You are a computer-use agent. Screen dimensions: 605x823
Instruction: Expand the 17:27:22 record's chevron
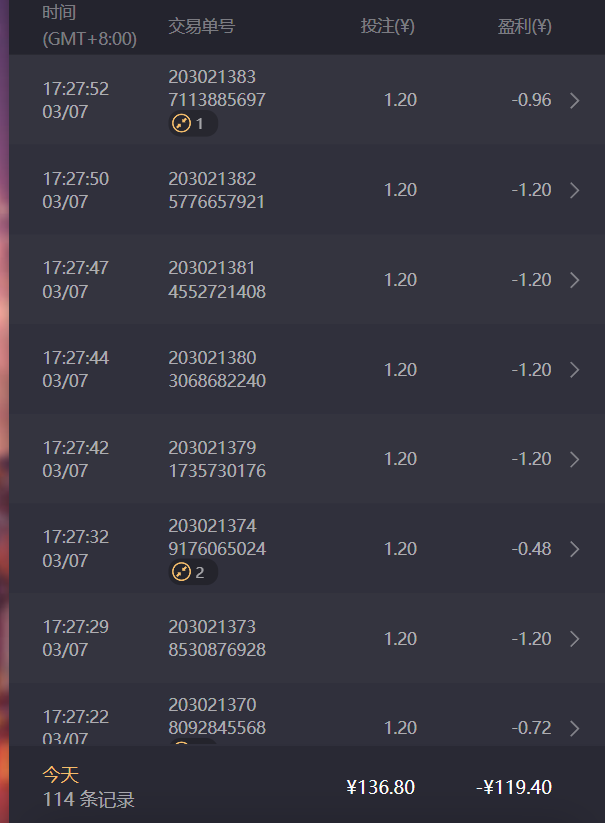click(x=574, y=728)
